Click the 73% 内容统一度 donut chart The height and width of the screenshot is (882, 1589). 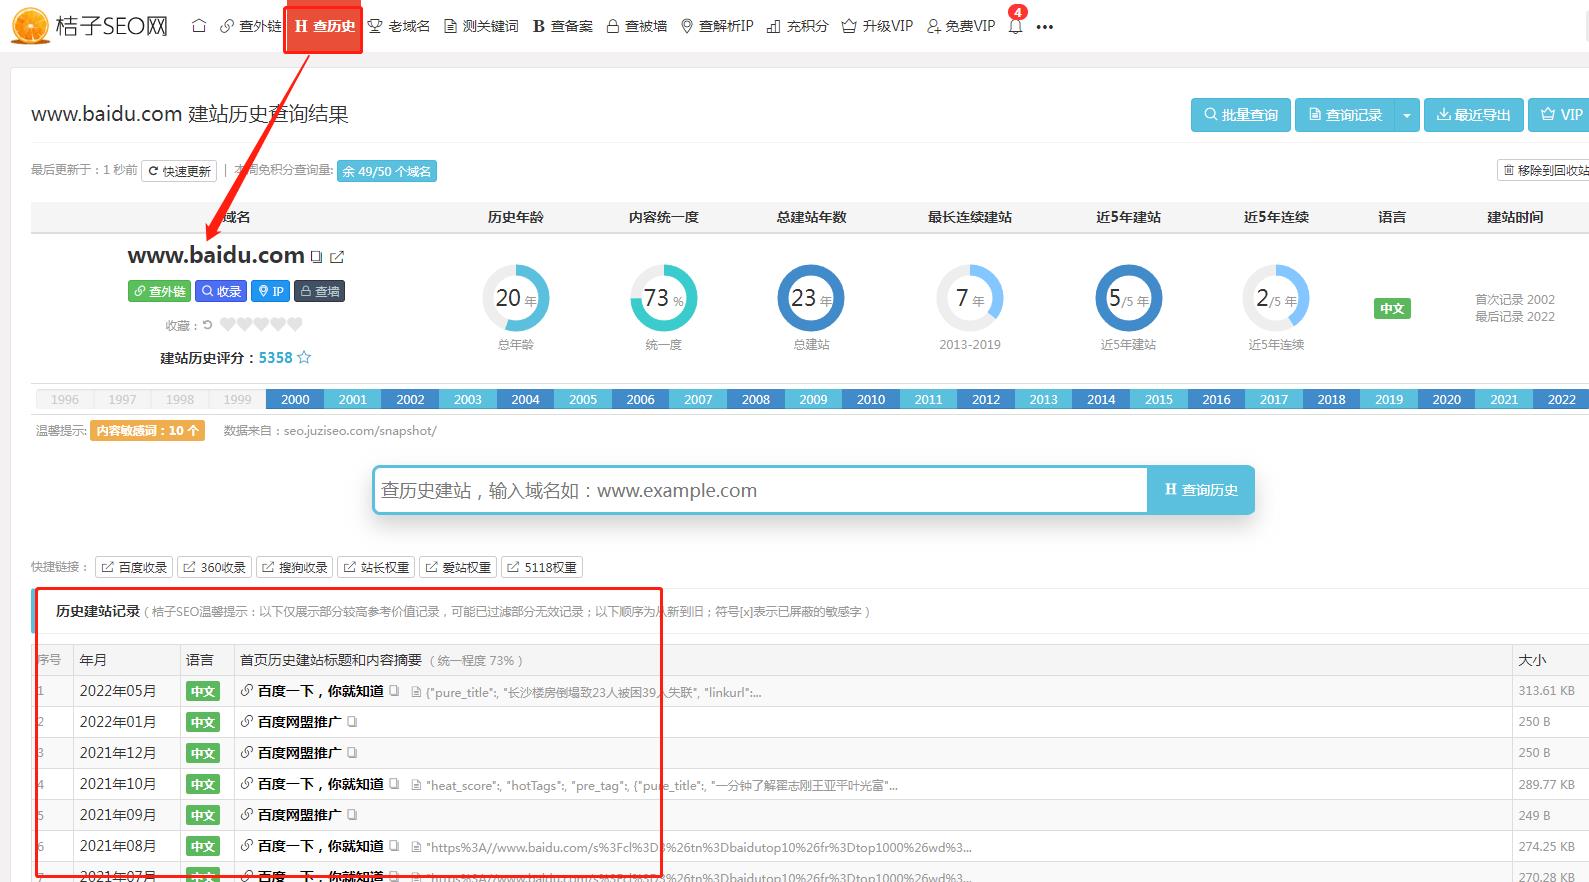point(663,298)
